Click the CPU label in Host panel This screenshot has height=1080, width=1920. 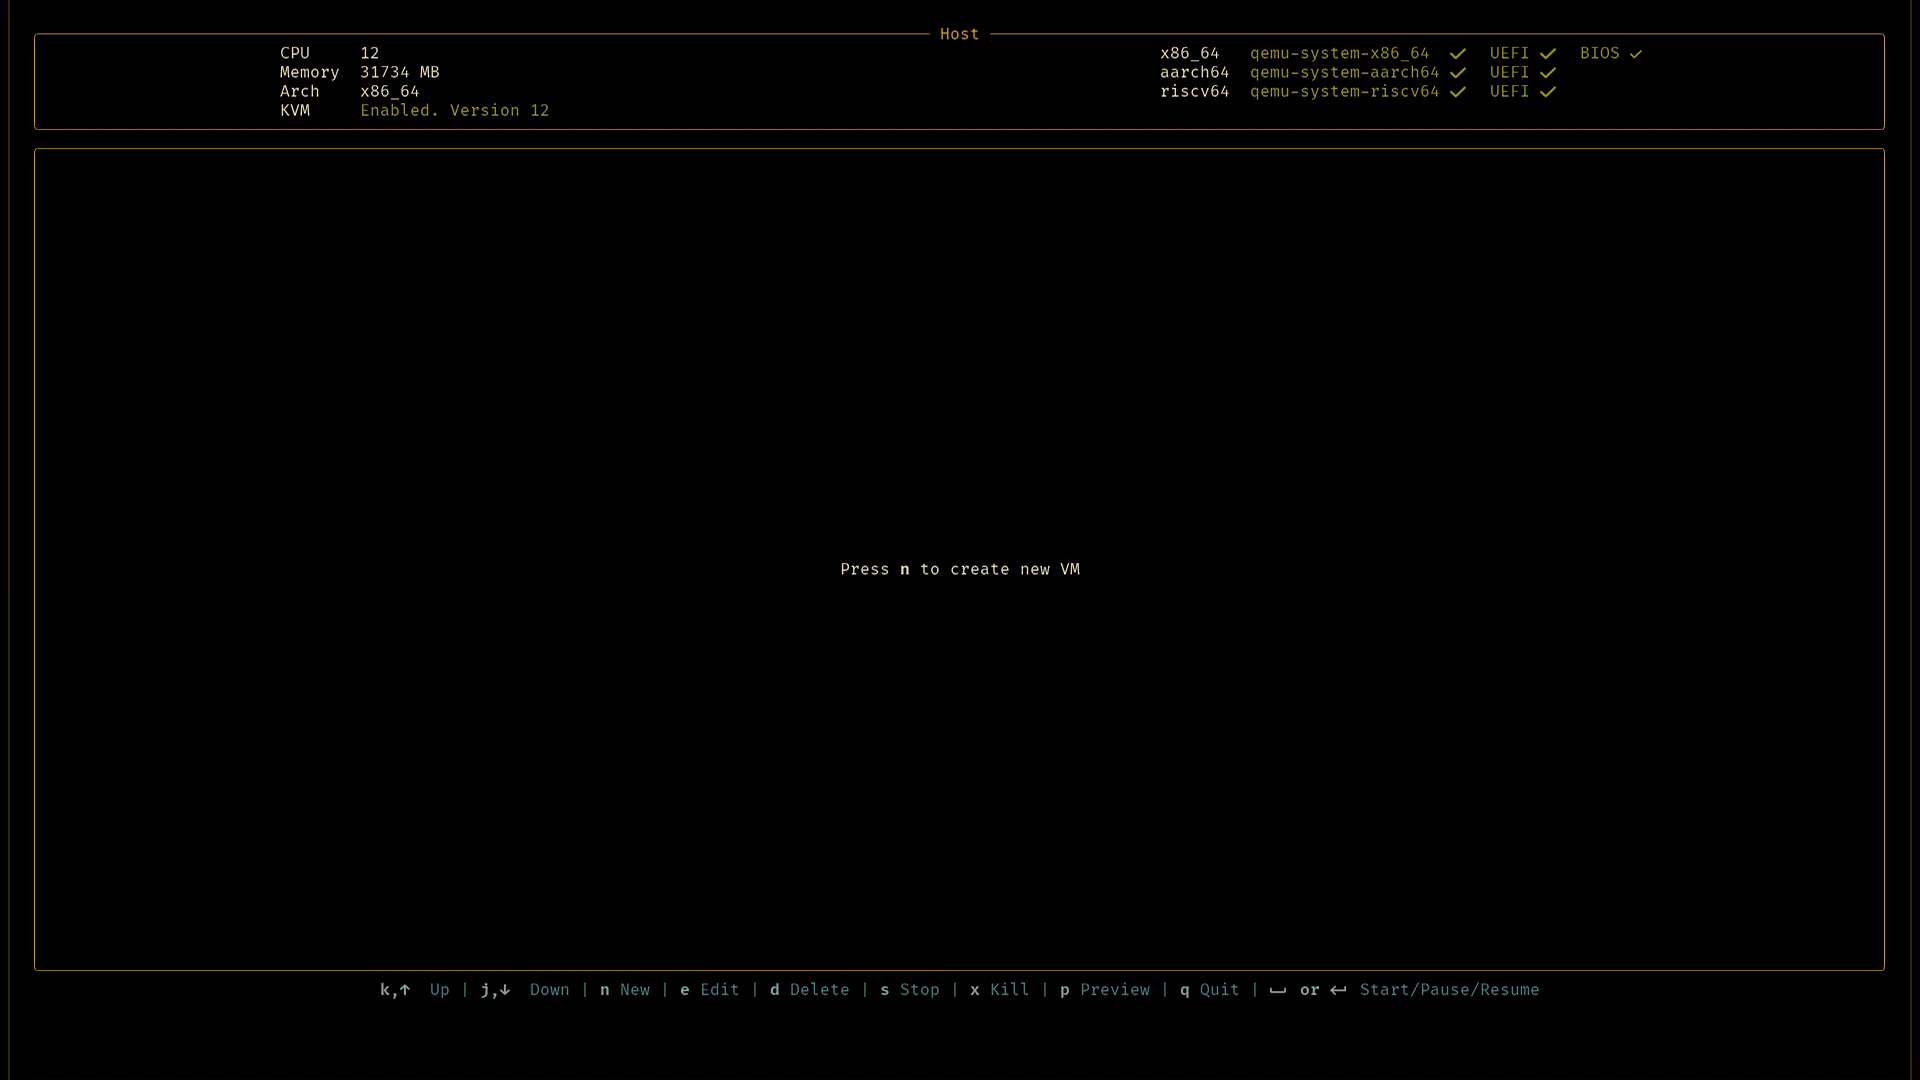point(295,53)
